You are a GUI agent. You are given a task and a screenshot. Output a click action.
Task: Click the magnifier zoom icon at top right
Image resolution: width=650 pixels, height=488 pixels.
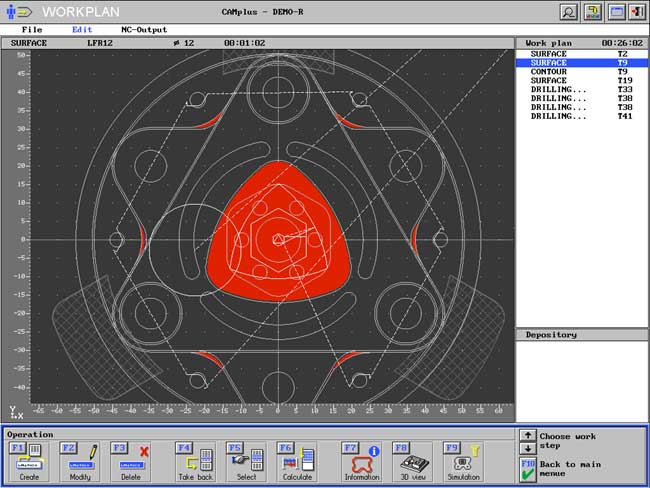pyautogui.click(x=568, y=12)
